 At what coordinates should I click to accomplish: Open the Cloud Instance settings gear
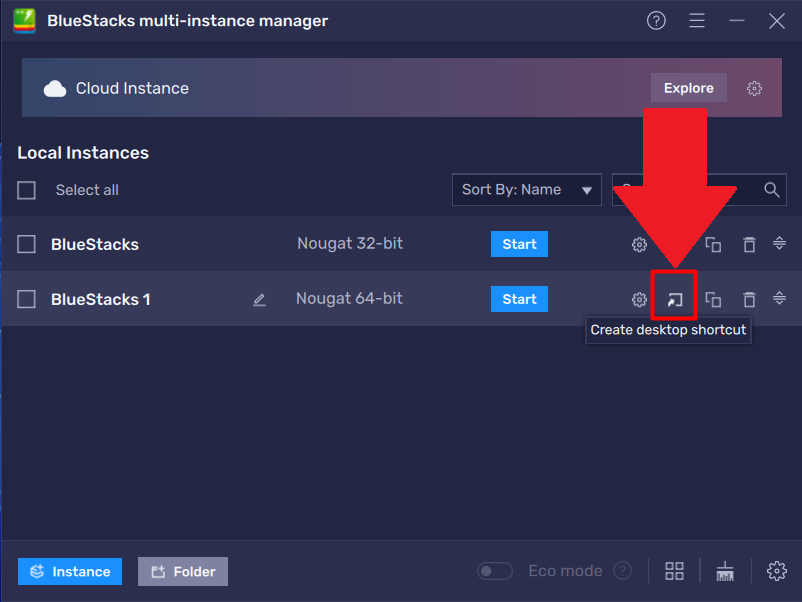[x=754, y=88]
